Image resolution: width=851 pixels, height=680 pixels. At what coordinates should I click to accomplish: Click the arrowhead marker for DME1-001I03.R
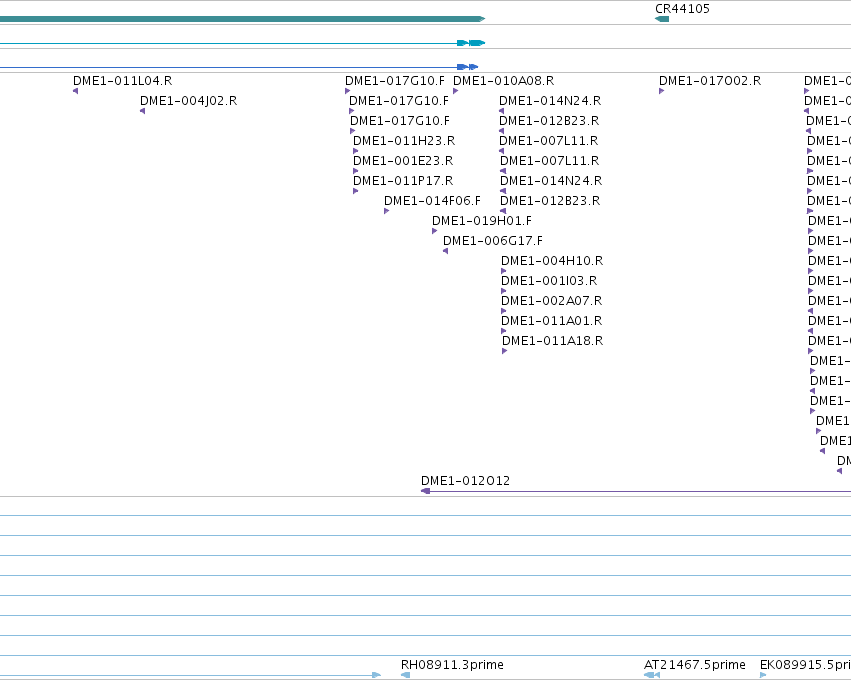point(504,291)
